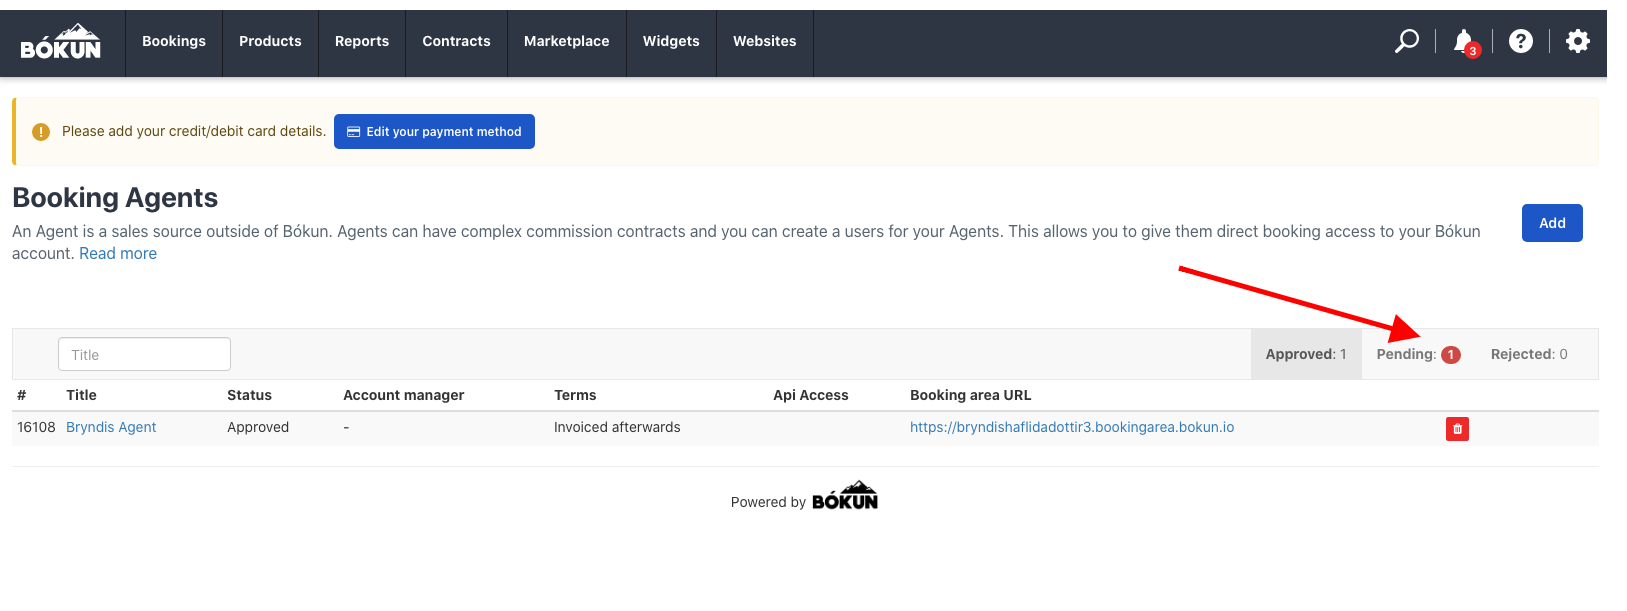
Task: Open the Bookings menu
Action: (x=174, y=42)
